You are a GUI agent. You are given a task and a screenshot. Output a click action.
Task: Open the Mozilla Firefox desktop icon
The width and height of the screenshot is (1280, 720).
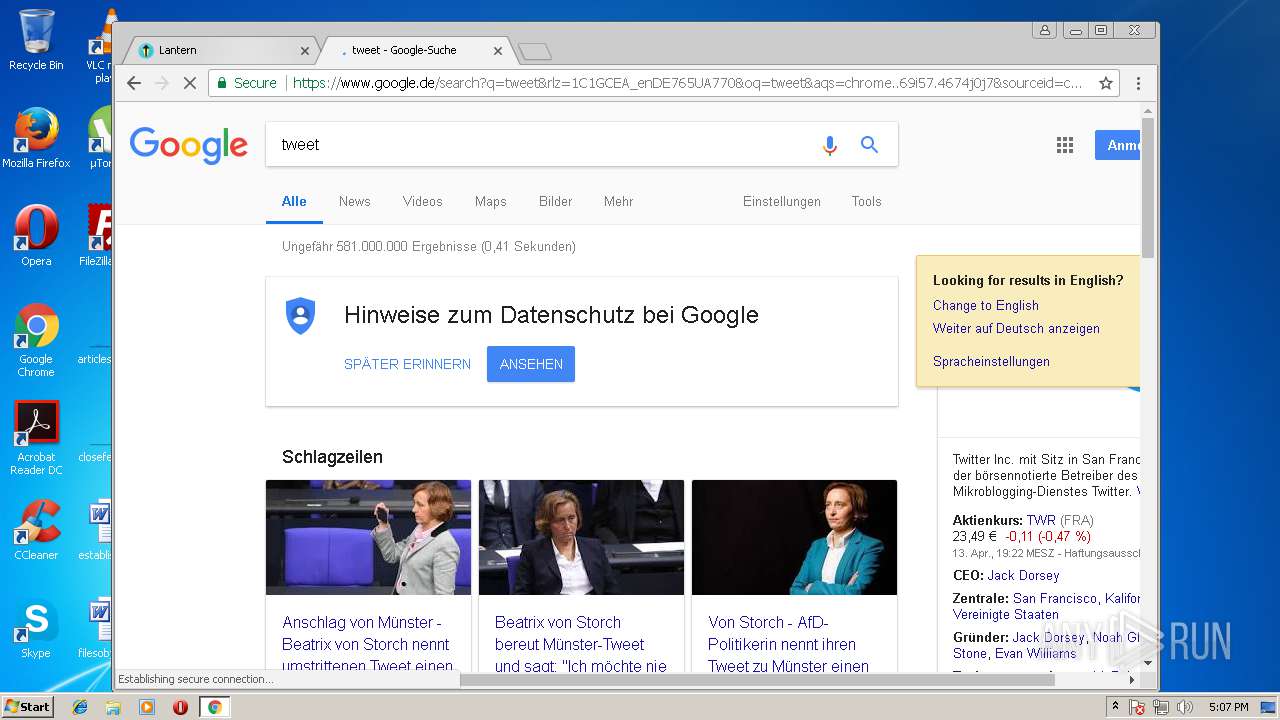(x=36, y=138)
